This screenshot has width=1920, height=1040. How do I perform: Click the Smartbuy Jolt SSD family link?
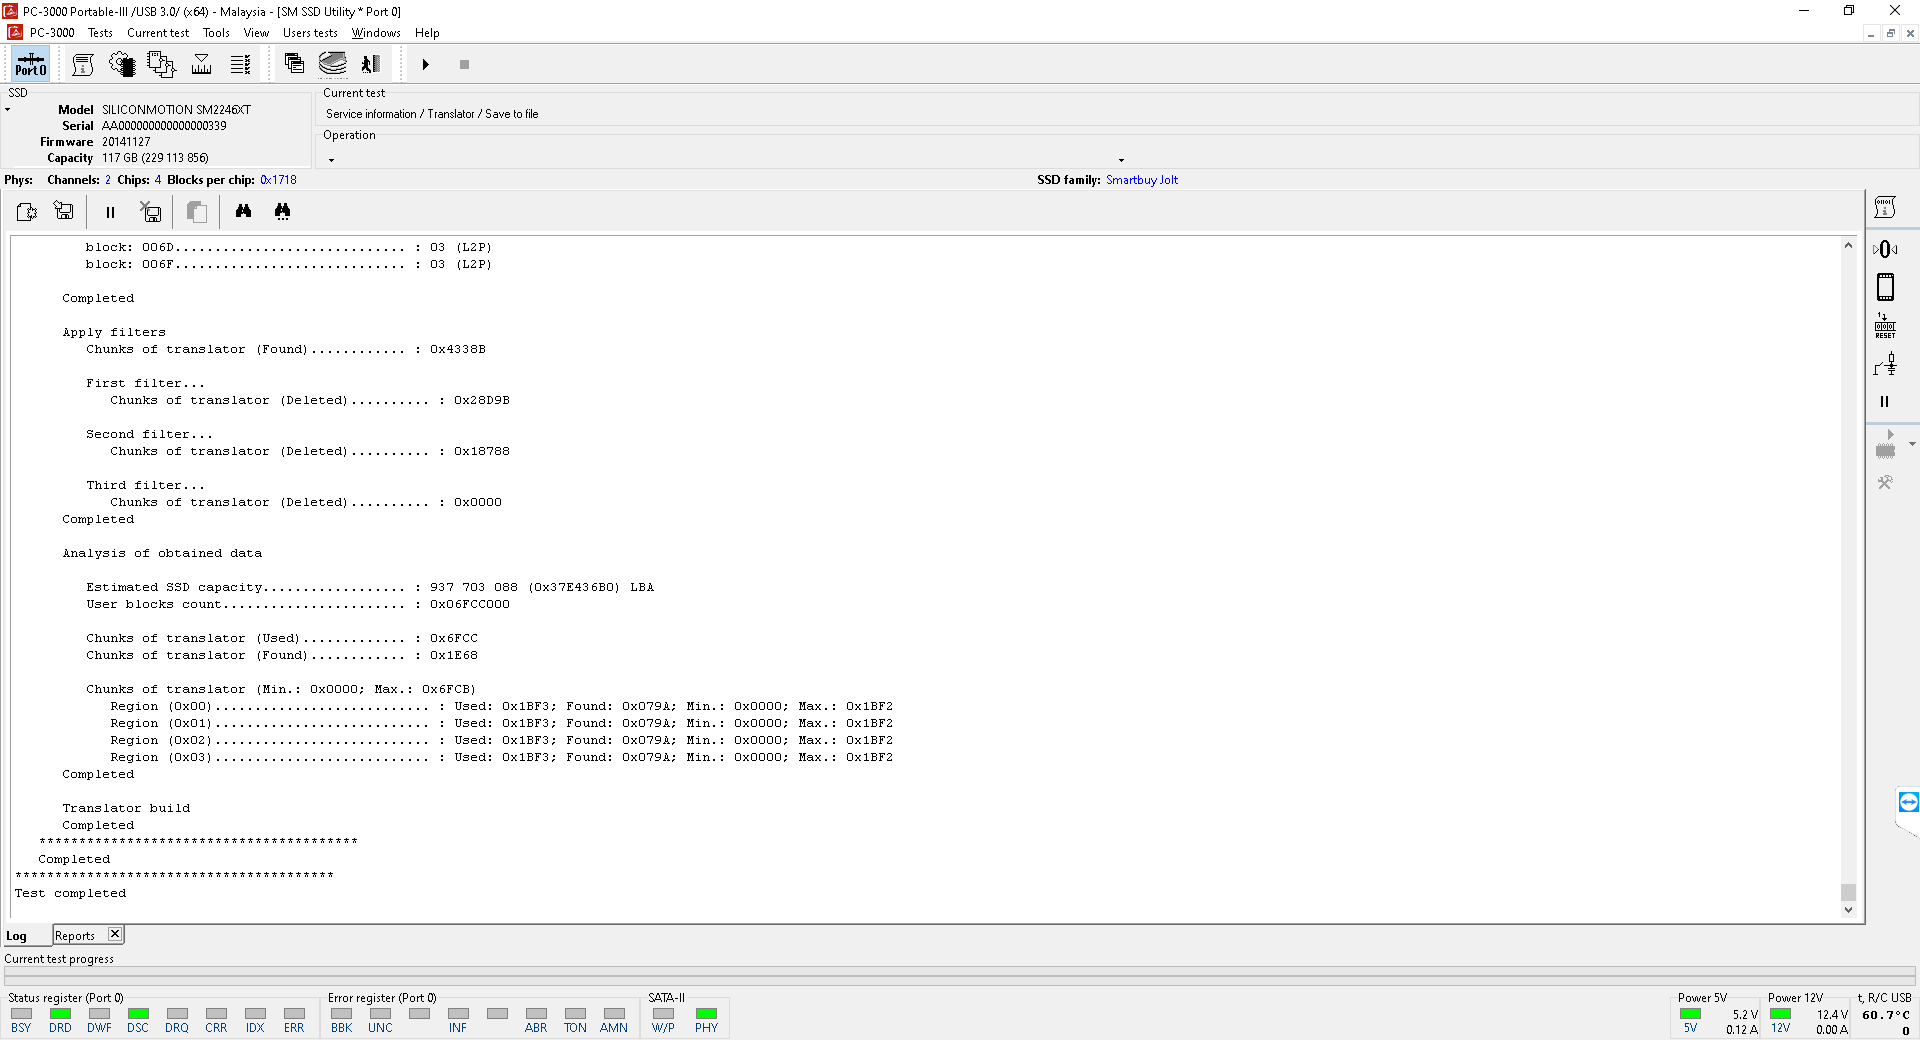(x=1141, y=180)
